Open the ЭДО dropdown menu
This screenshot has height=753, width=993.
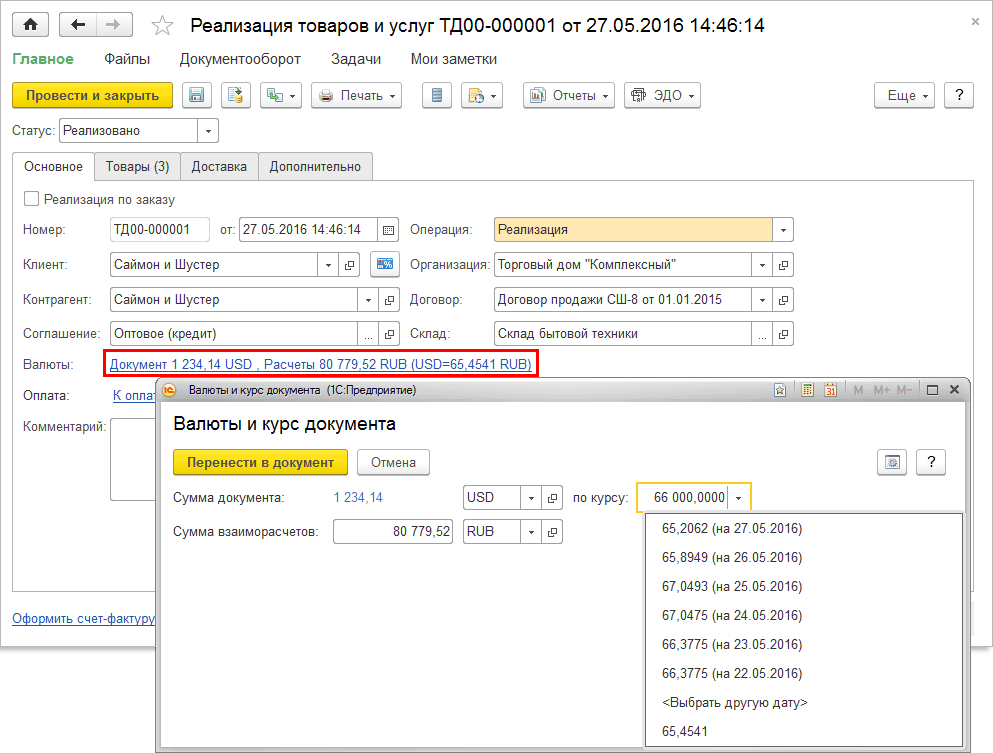(662, 96)
